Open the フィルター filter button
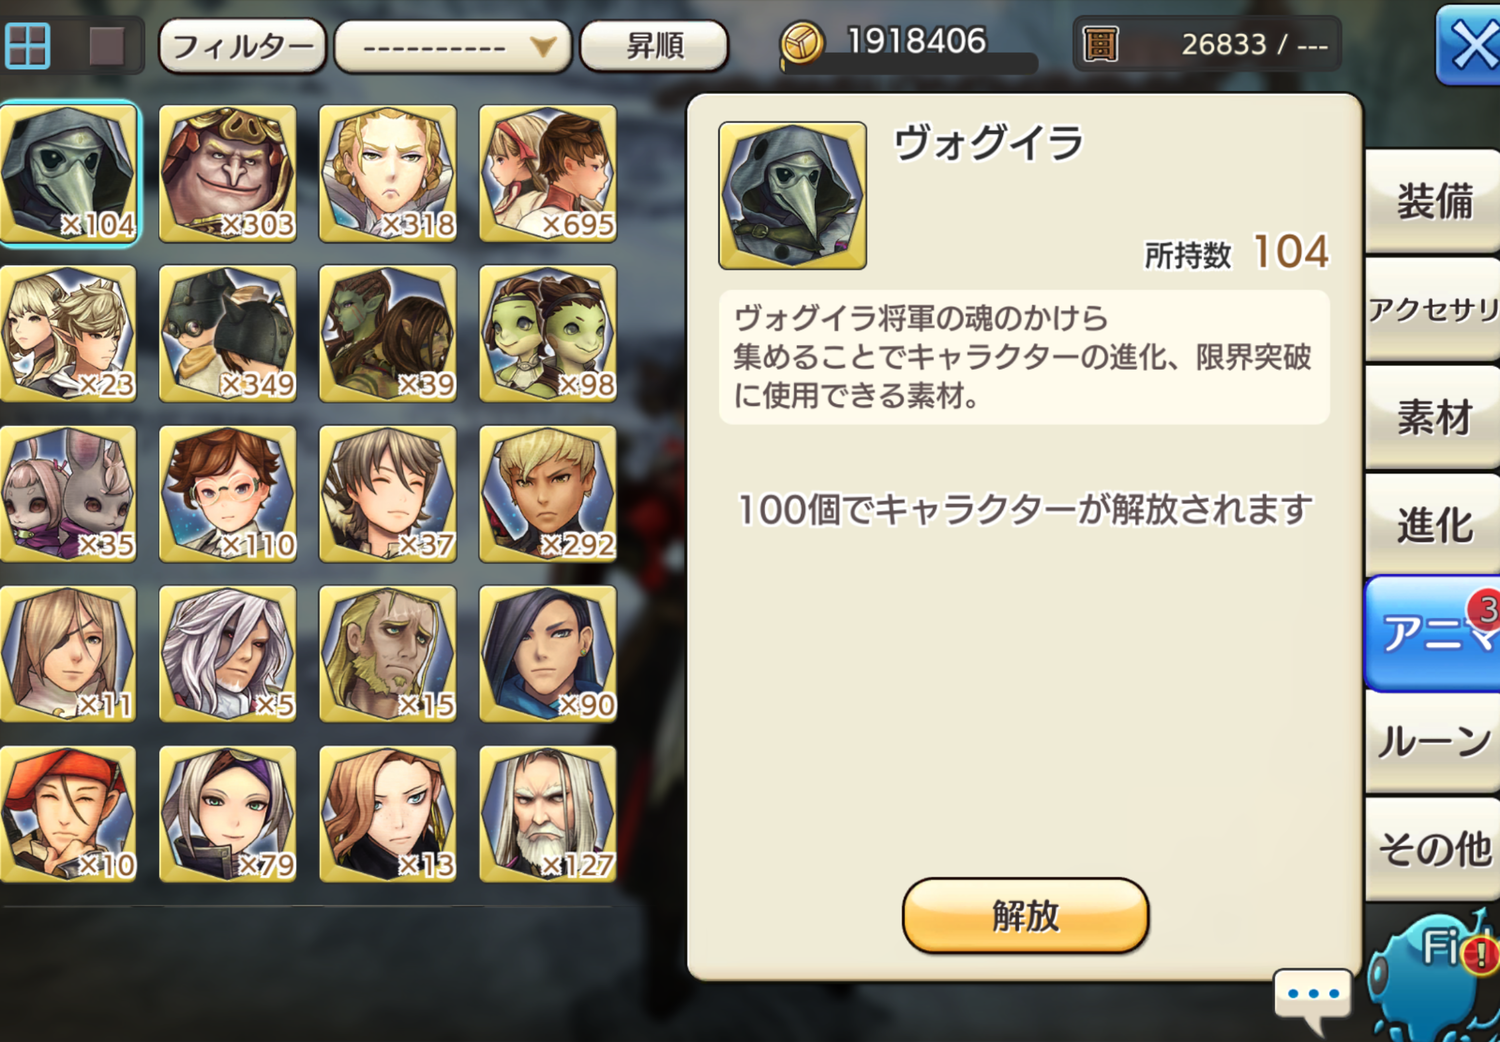1500x1042 pixels. 242,46
